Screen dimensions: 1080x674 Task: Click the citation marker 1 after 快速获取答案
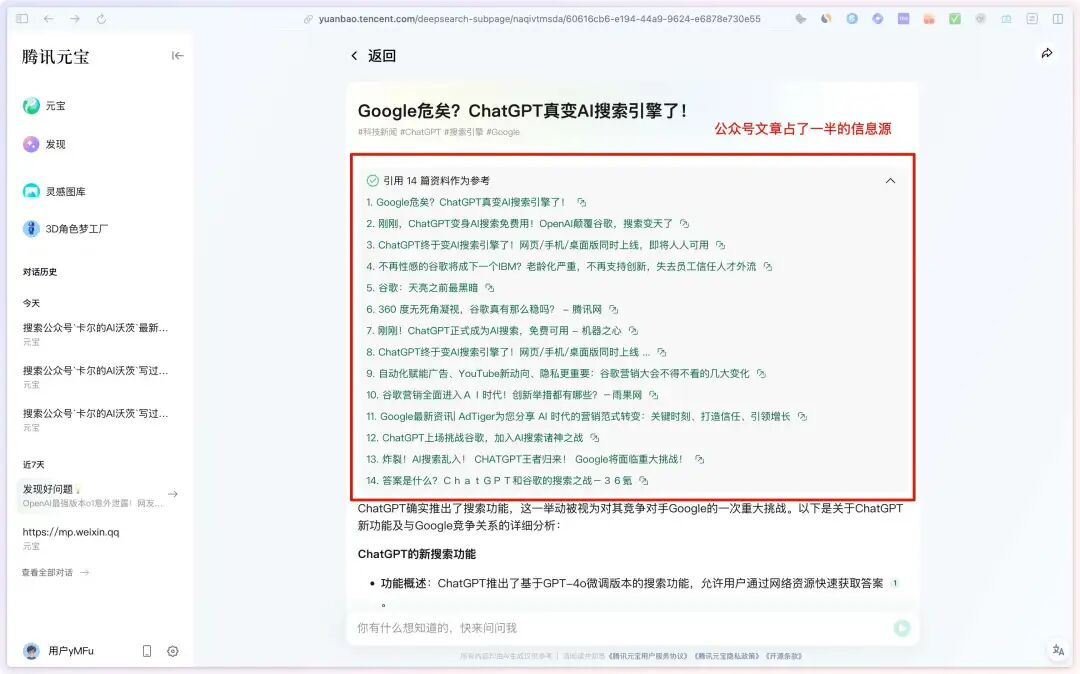[x=895, y=583]
